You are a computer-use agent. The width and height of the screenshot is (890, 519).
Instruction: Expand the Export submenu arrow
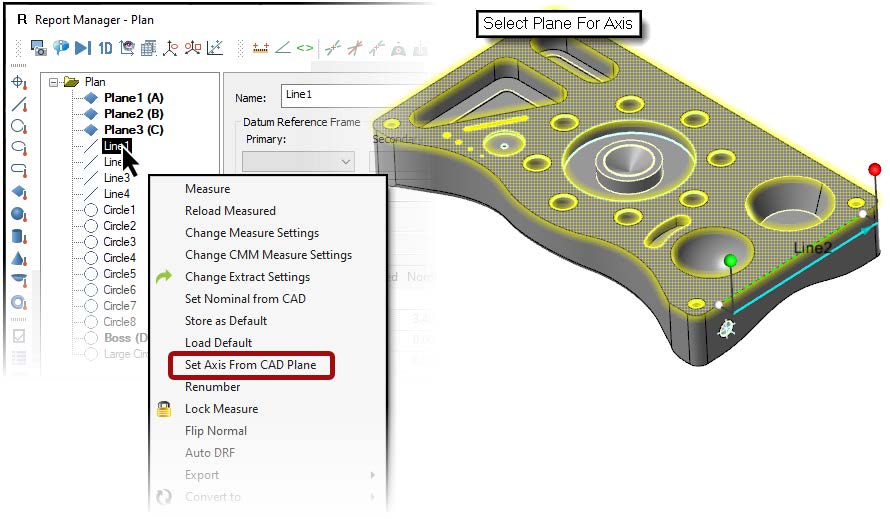tap(372, 475)
